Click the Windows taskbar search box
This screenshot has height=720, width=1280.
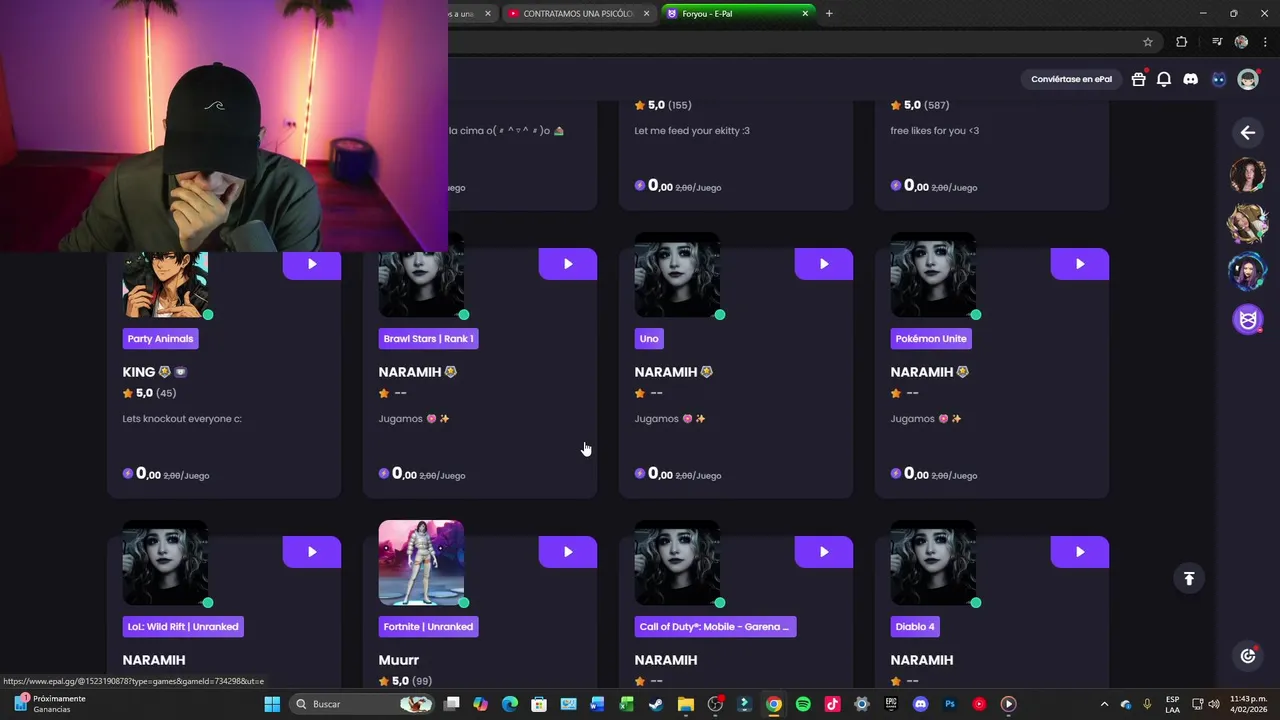pyautogui.click(x=362, y=704)
